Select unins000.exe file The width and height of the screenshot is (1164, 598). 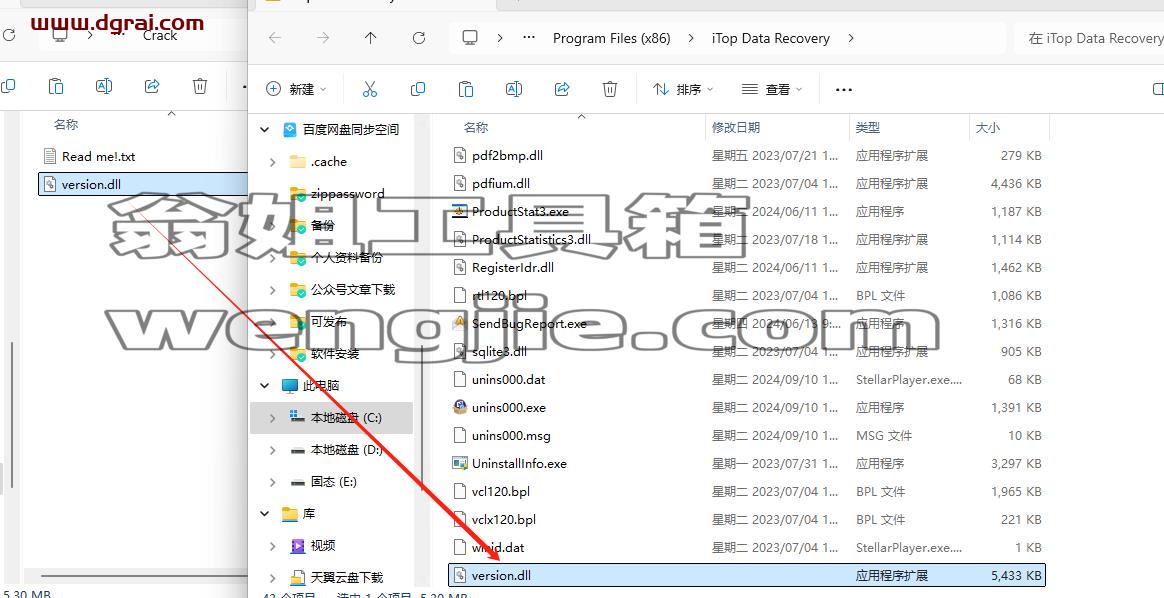click(509, 407)
